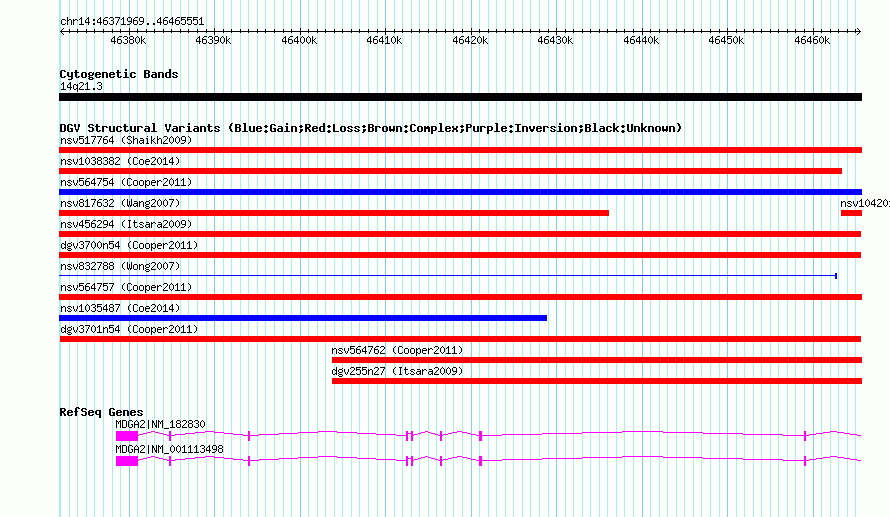Open variant nsv817632 (Wang2007)

(x=120, y=203)
